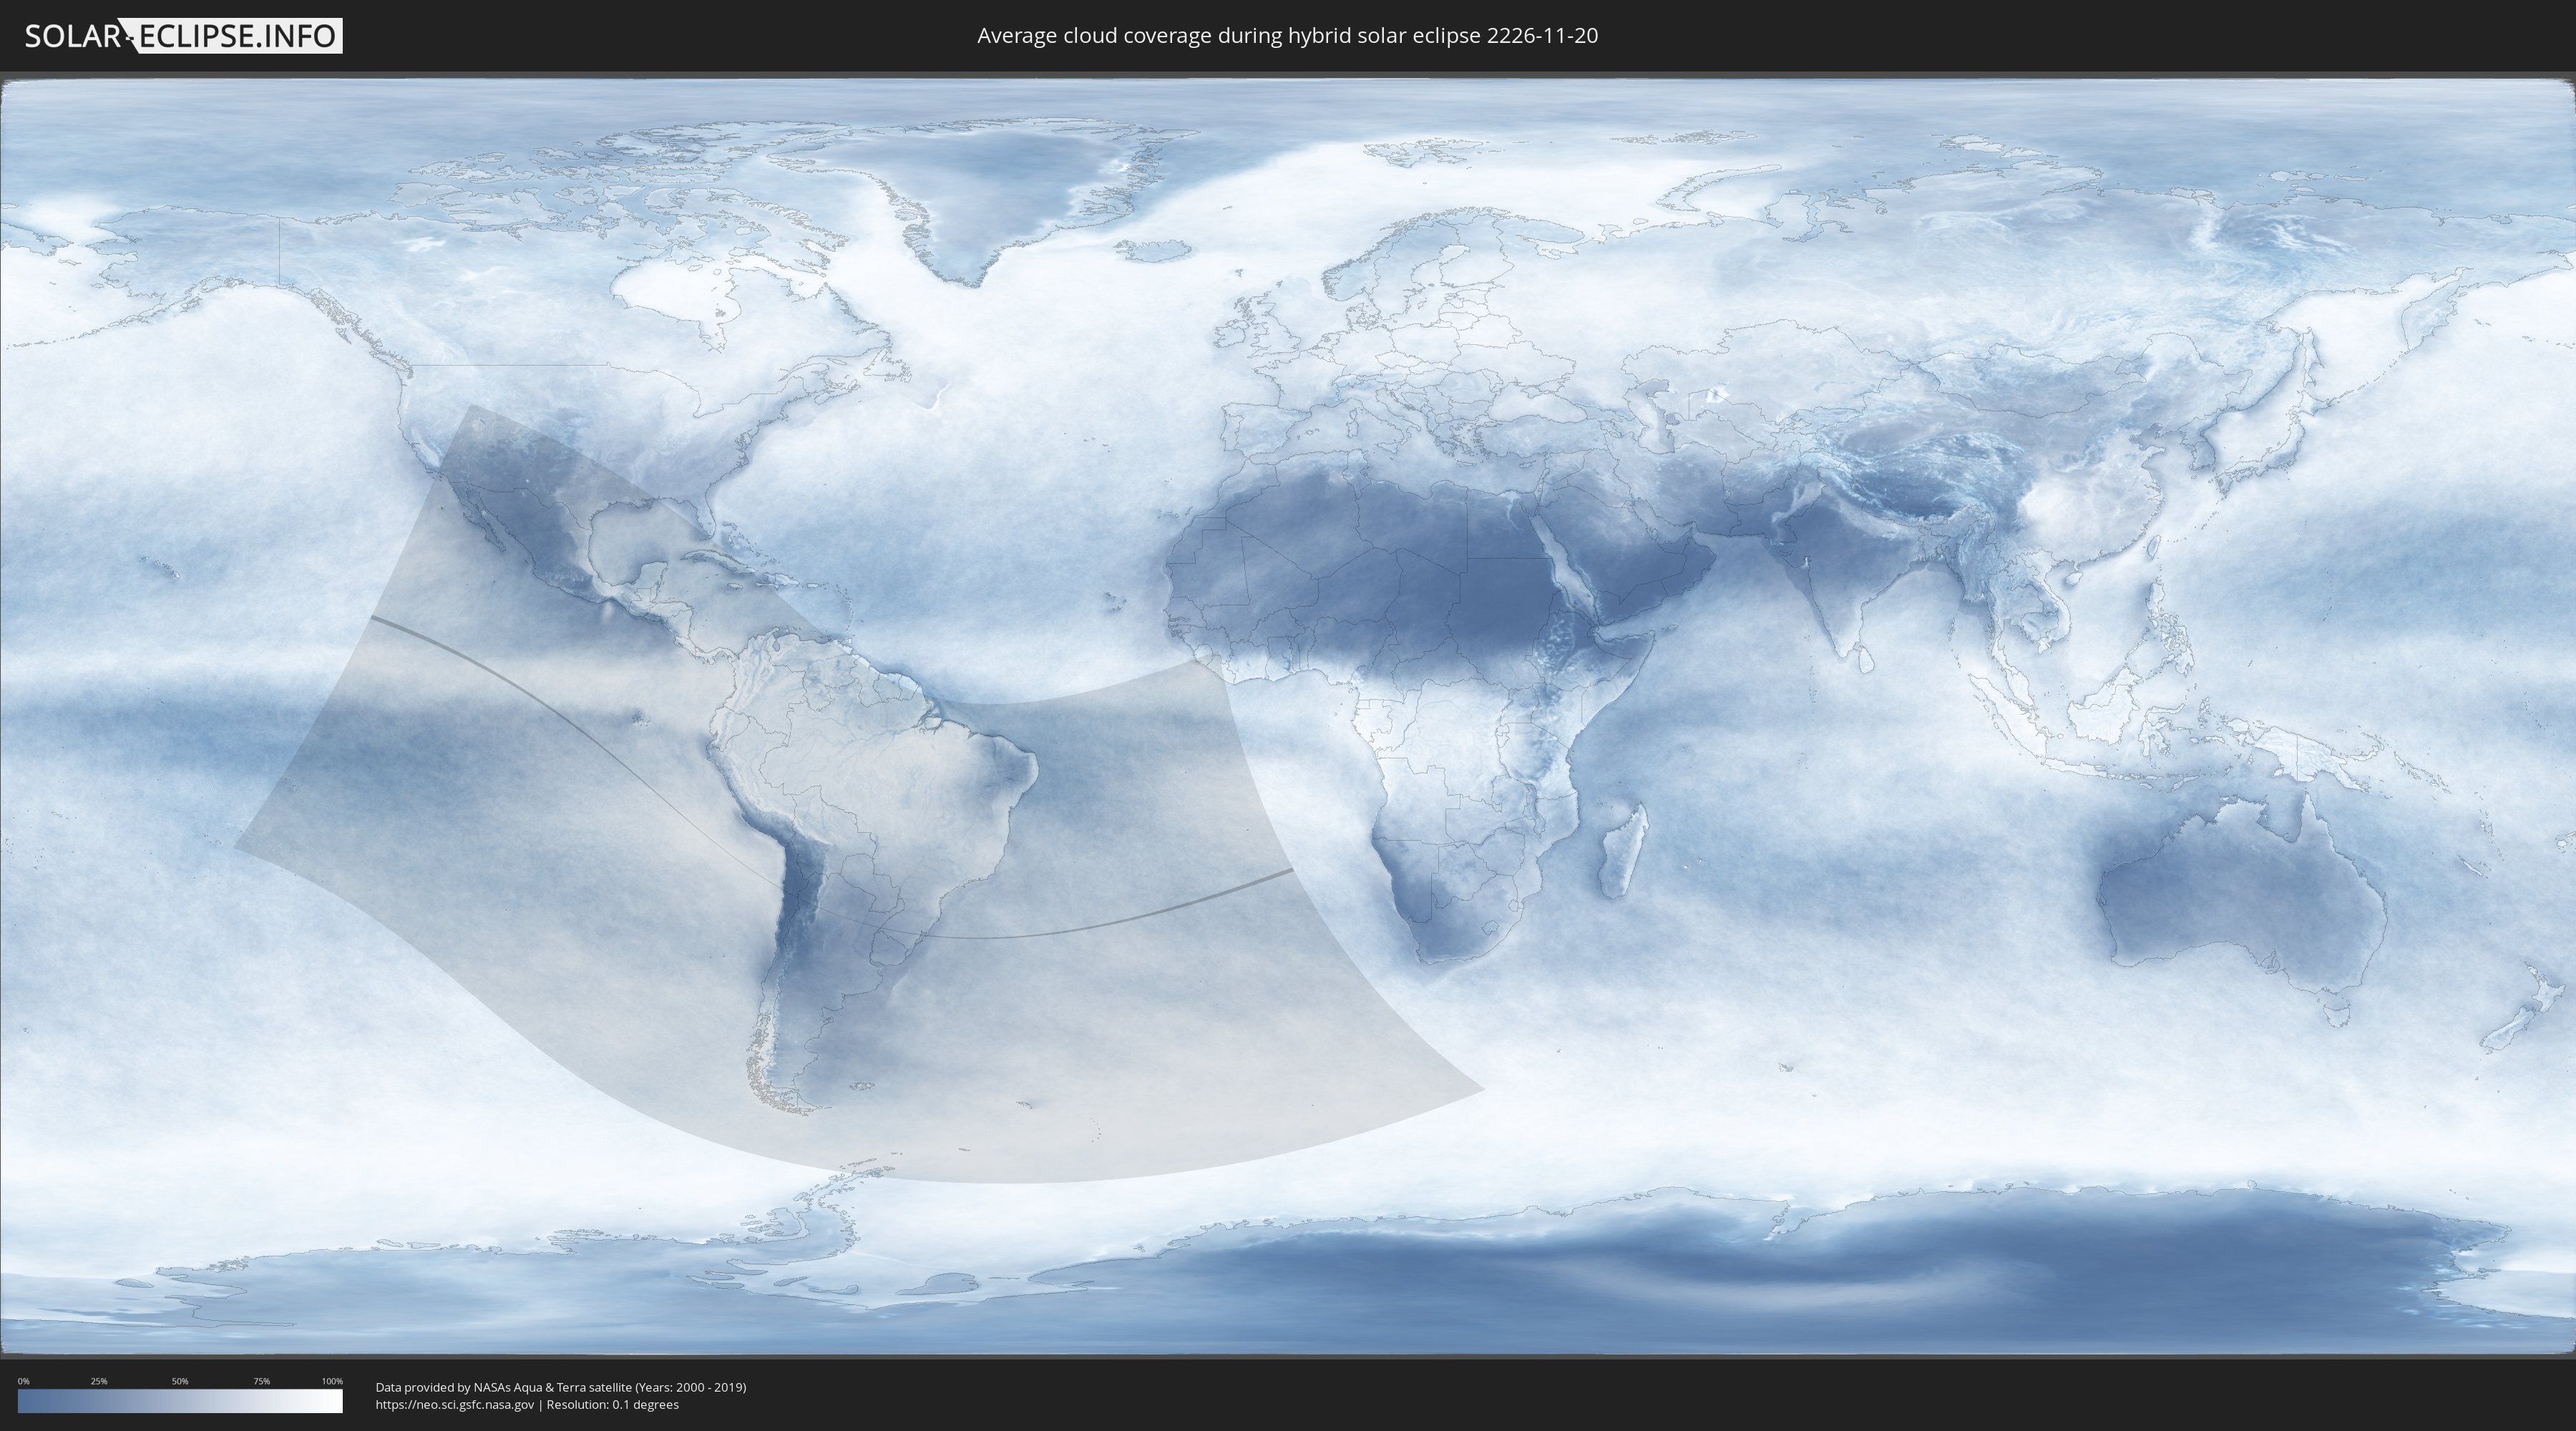Click the 0% legend label
Viewport: 2576px width, 1431px height.
[23, 1381]
